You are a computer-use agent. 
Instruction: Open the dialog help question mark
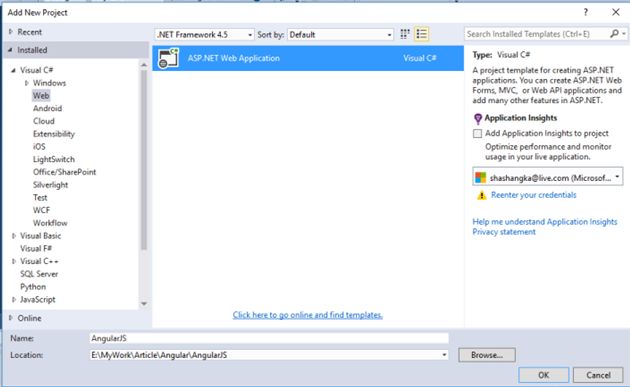tap(586, 12)
